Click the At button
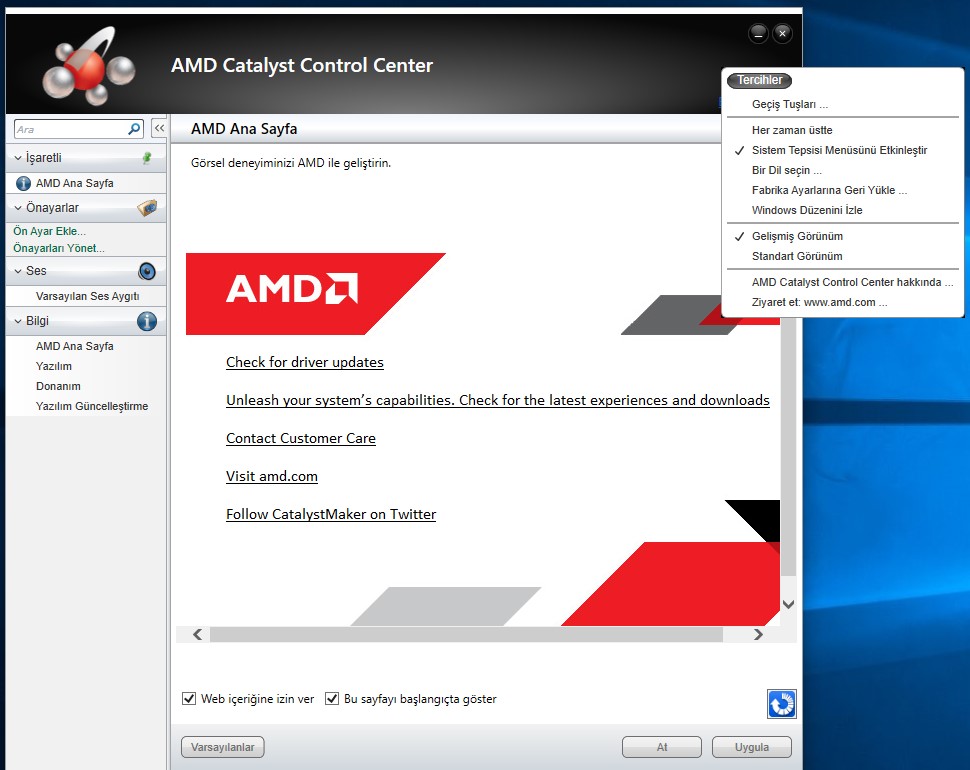This screenshot has height=770, width=970. (x=662, y=747)
